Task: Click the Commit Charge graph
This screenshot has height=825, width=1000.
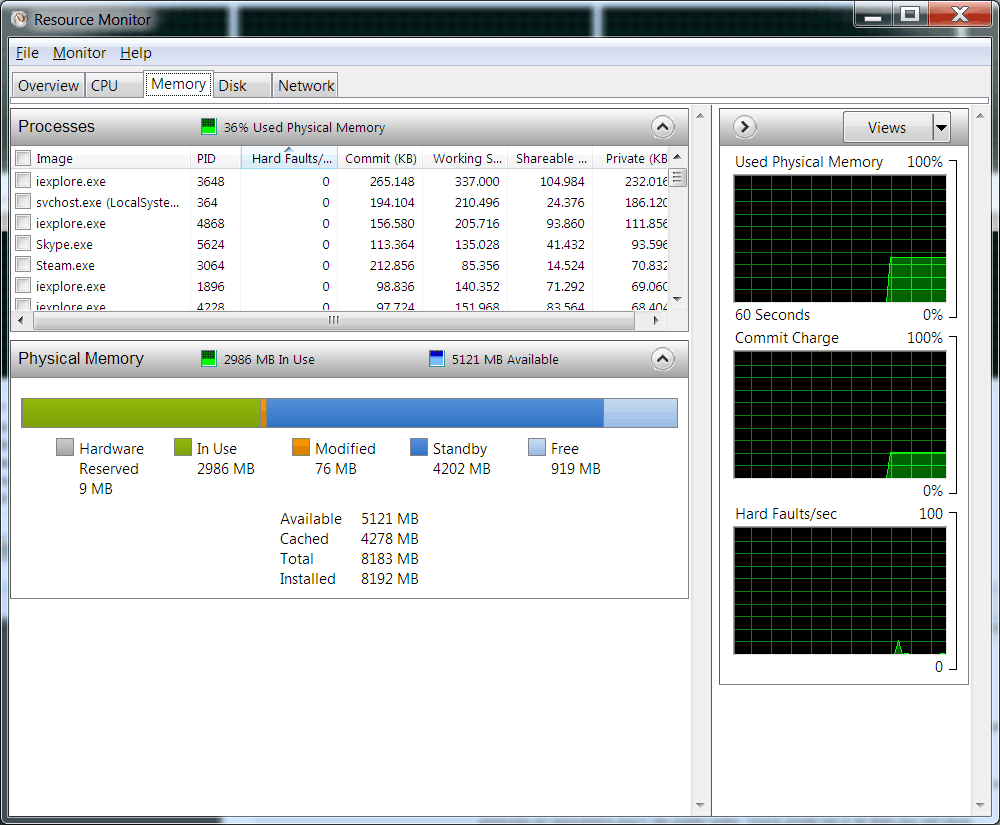Action: coord(840,414)
